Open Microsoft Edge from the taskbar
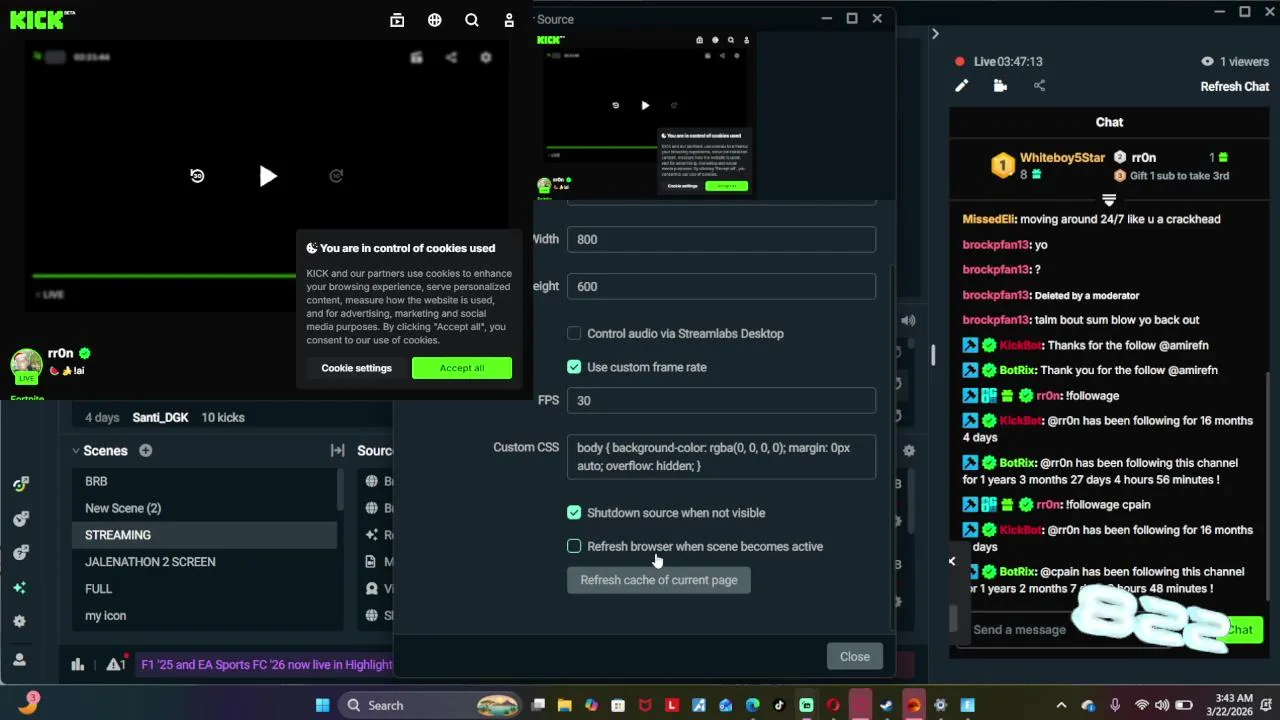This screenshot has height=720, width=1280. click(752, 705)
